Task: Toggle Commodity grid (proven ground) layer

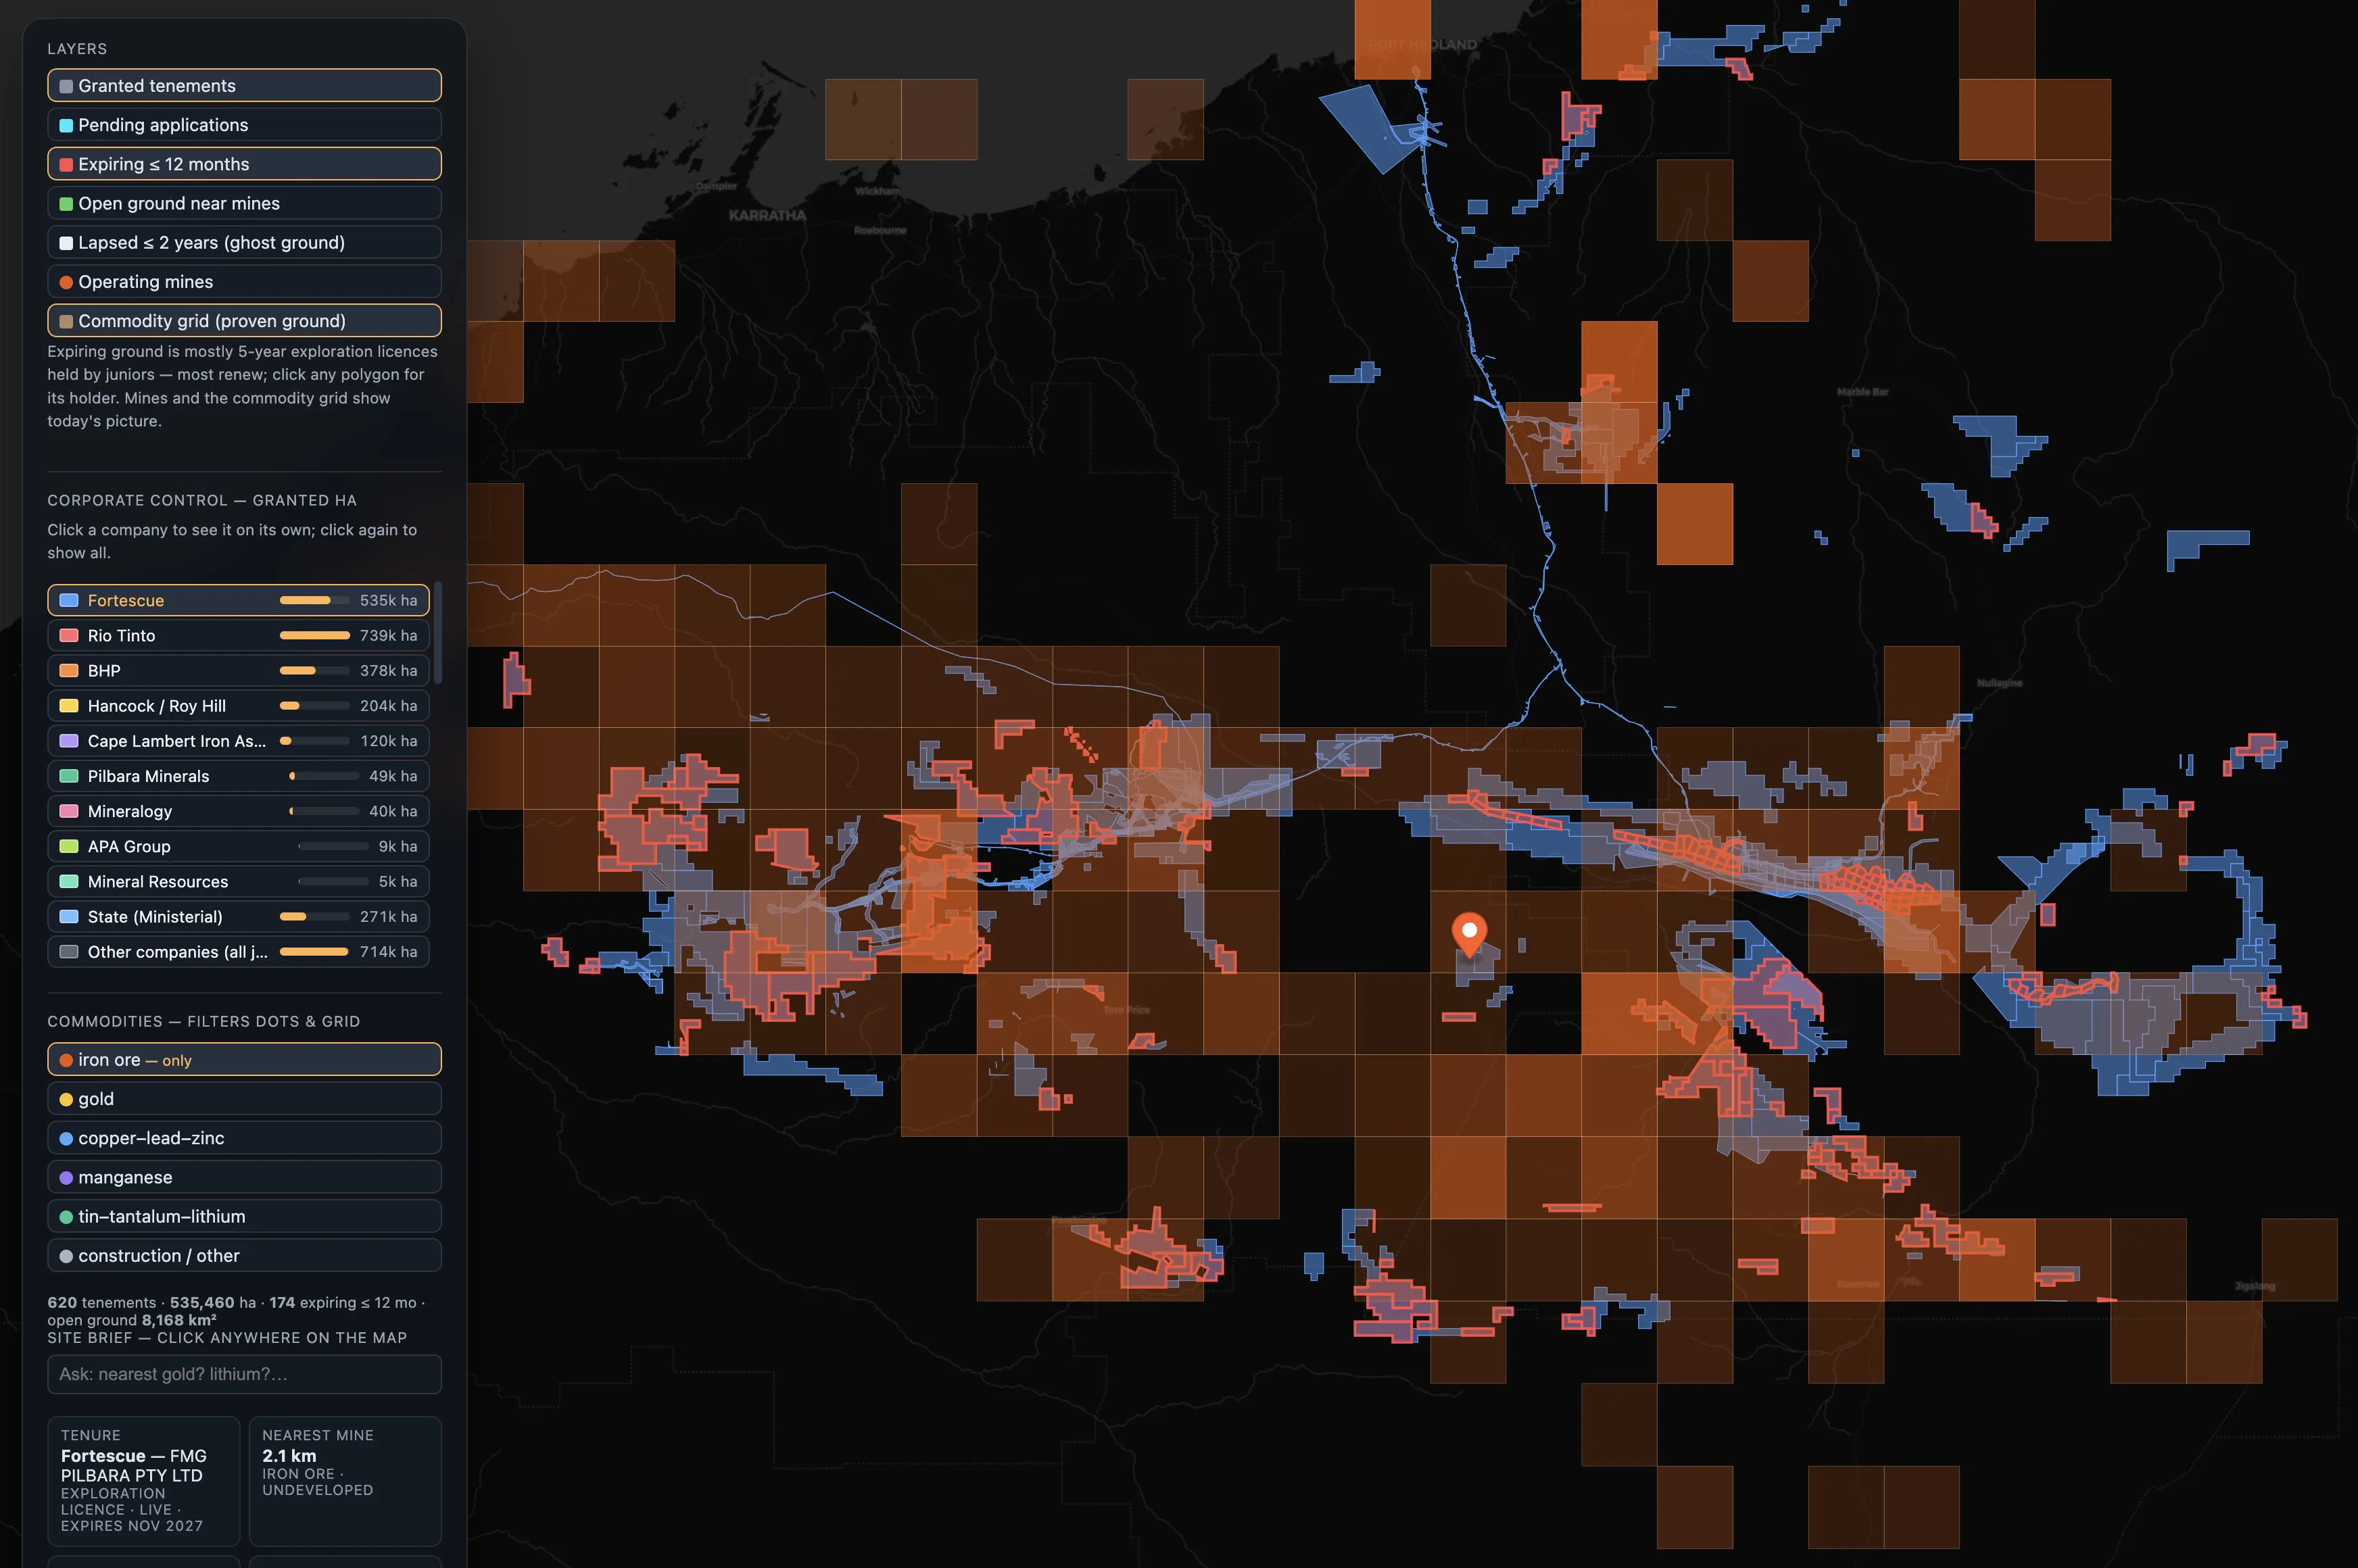Action: coord(244,321)
